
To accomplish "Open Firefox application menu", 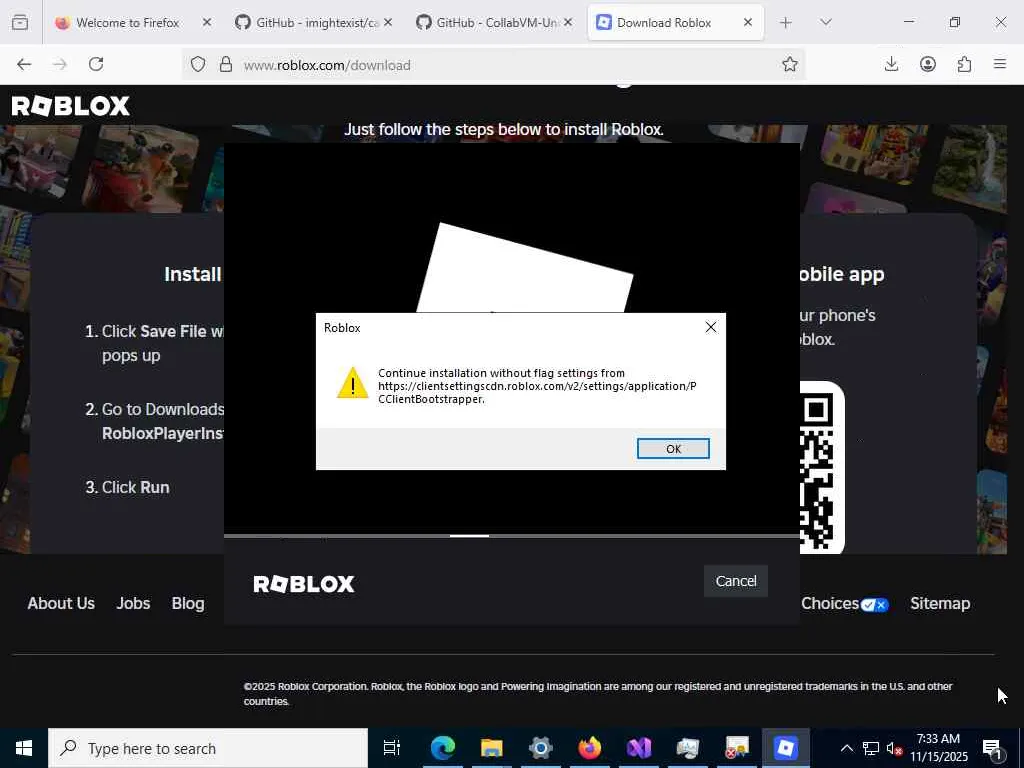I will 1000,64.
